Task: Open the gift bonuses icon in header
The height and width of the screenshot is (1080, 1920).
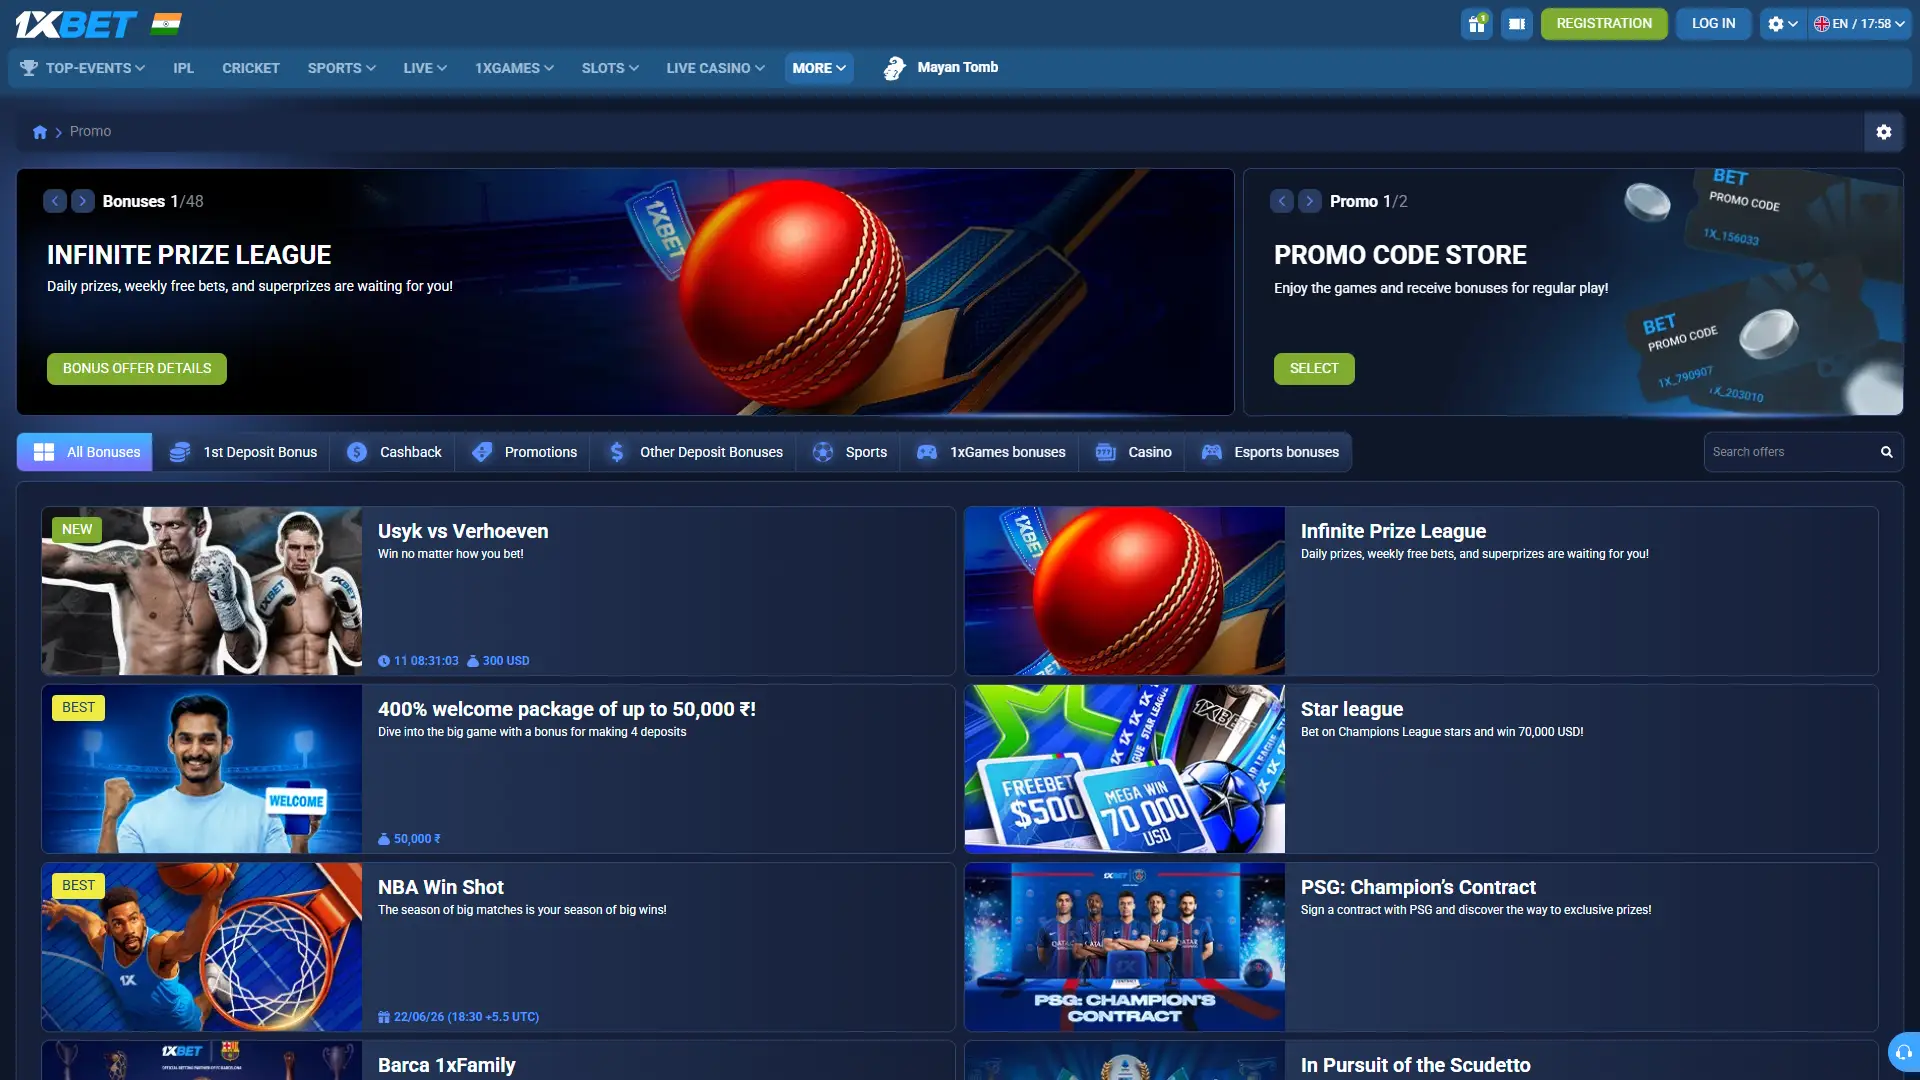Action: pyautogui.click(x=1476, y=24)
